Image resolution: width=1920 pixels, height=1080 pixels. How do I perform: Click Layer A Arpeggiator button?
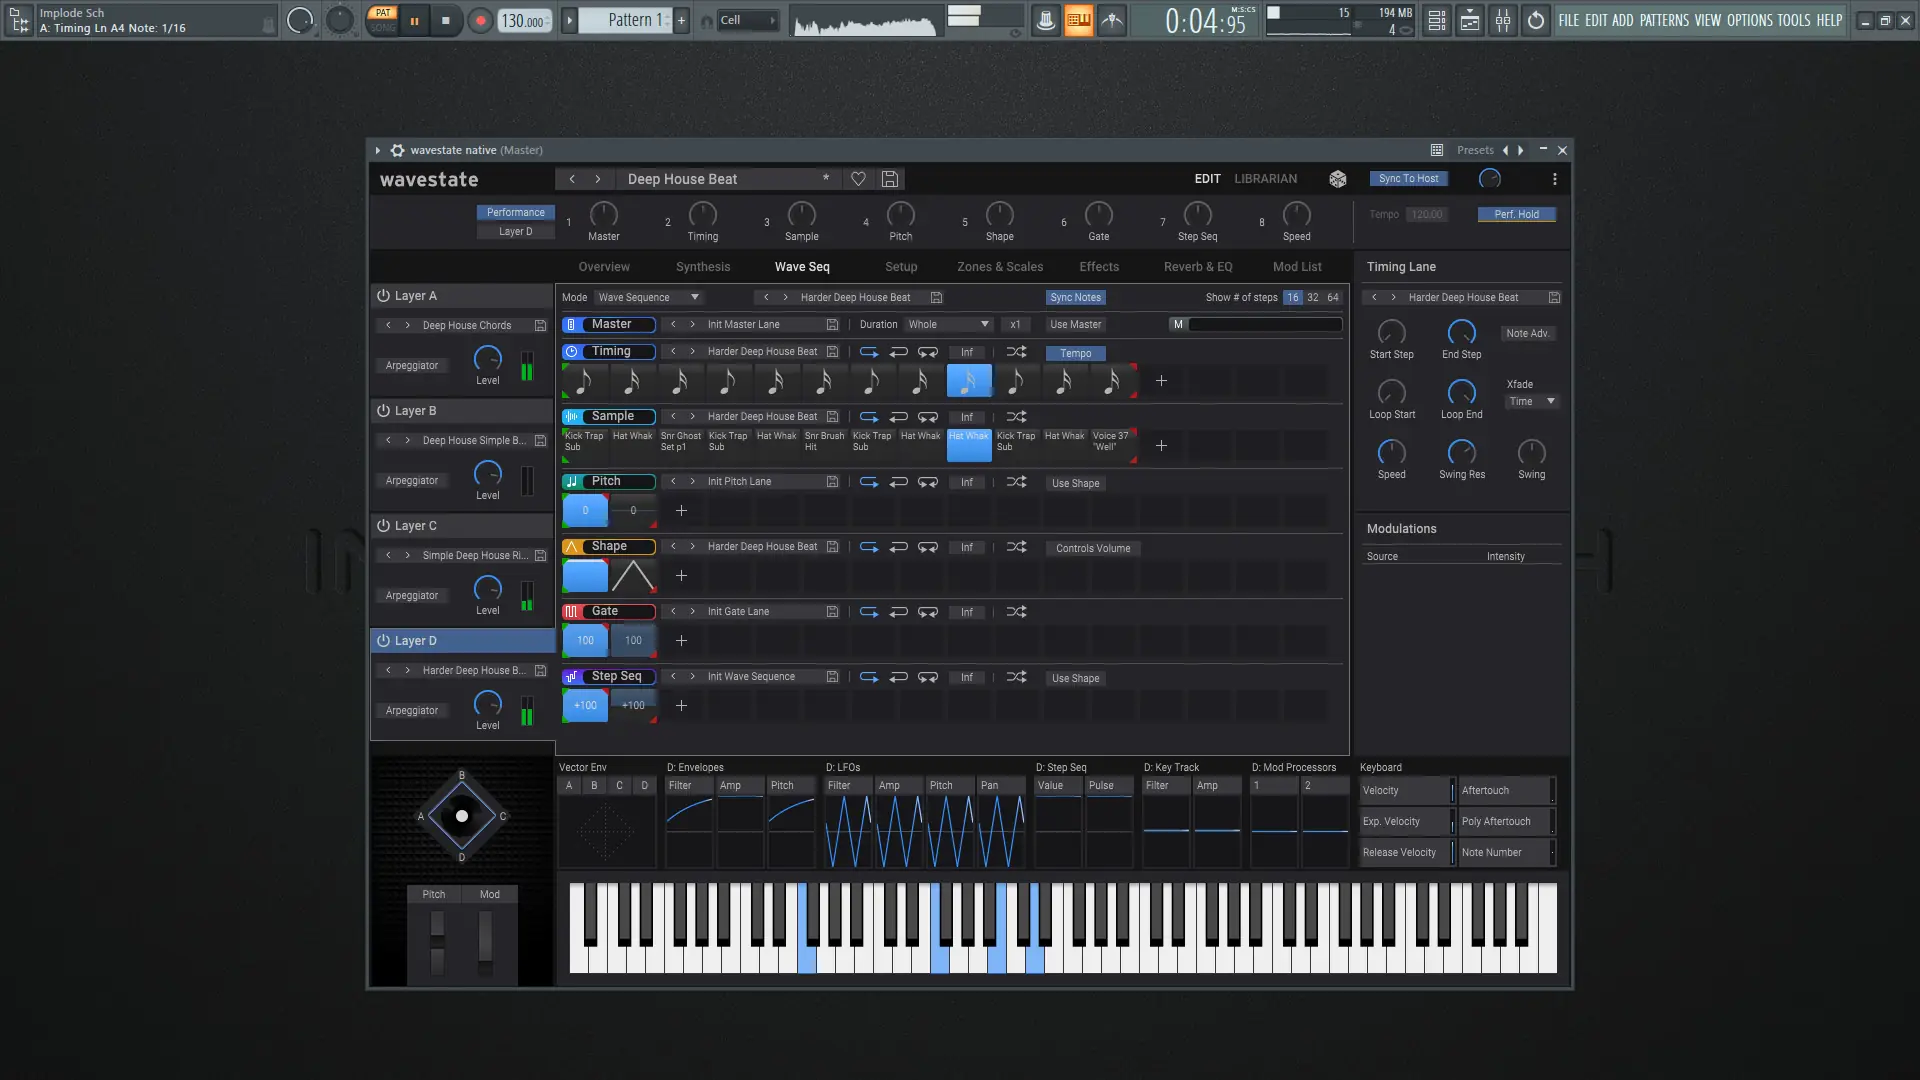(x=412, y=366)
